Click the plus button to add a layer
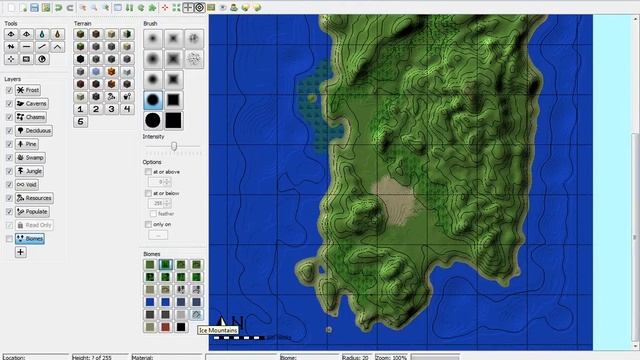The height and width of the screenshot is (360, 640). tap(20, 252)
